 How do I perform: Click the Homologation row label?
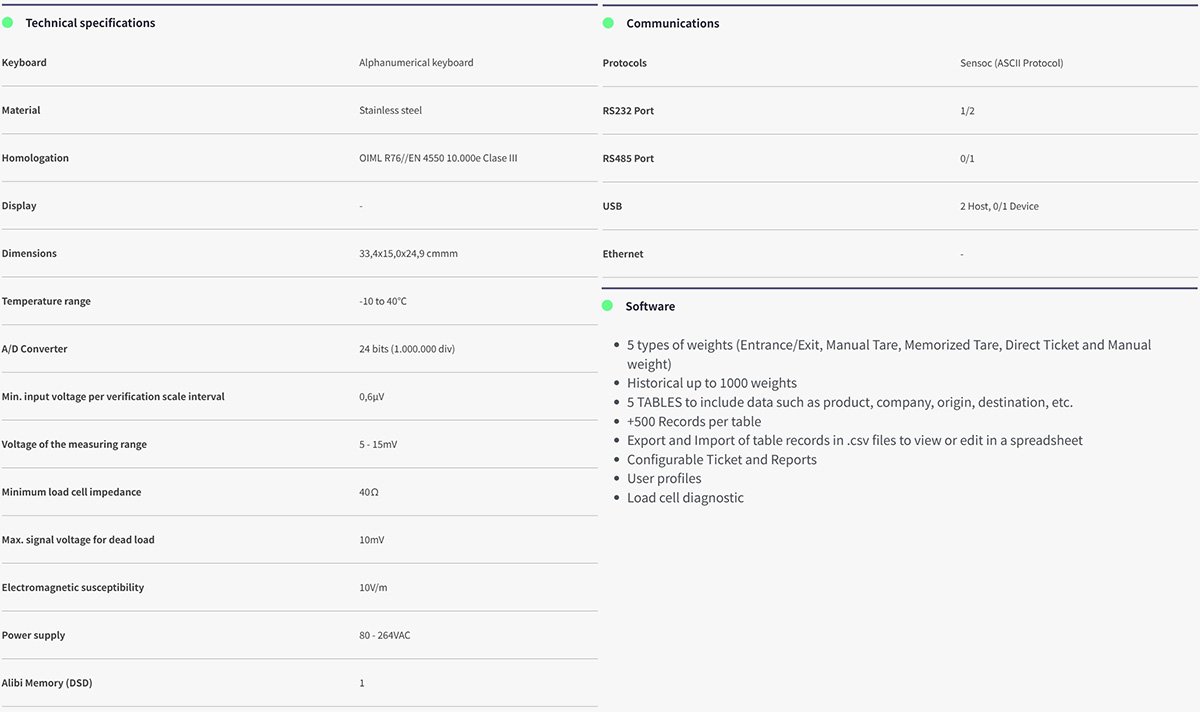click(35, 158)
